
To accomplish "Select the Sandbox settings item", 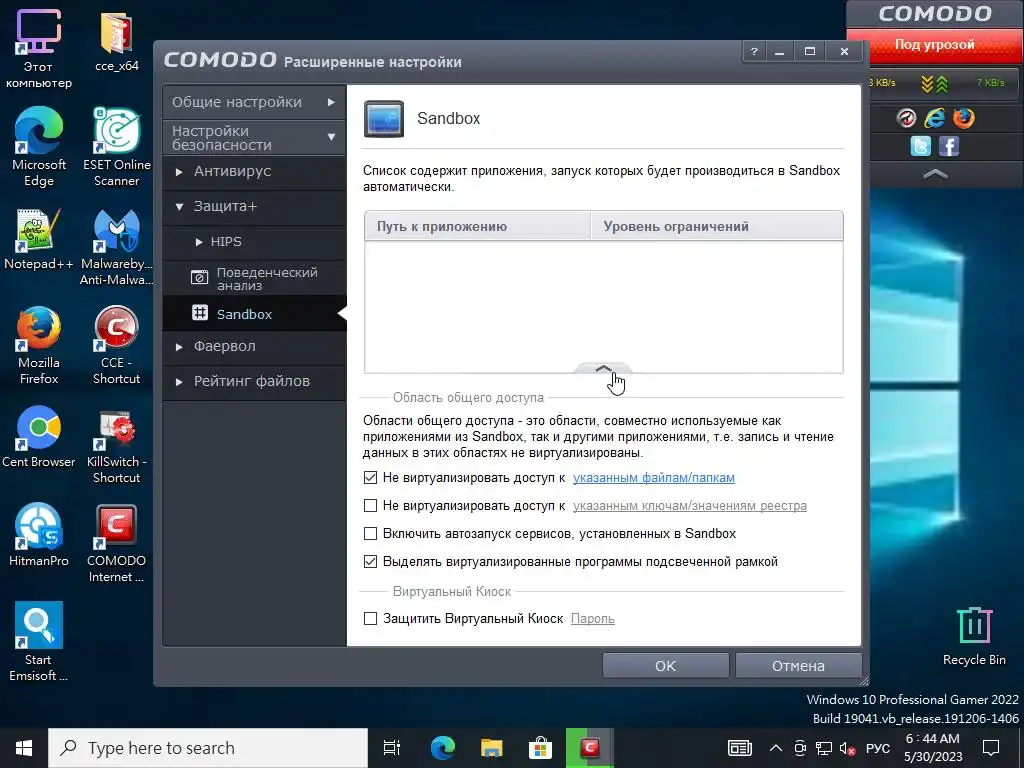I will click(x=254, y=313).
